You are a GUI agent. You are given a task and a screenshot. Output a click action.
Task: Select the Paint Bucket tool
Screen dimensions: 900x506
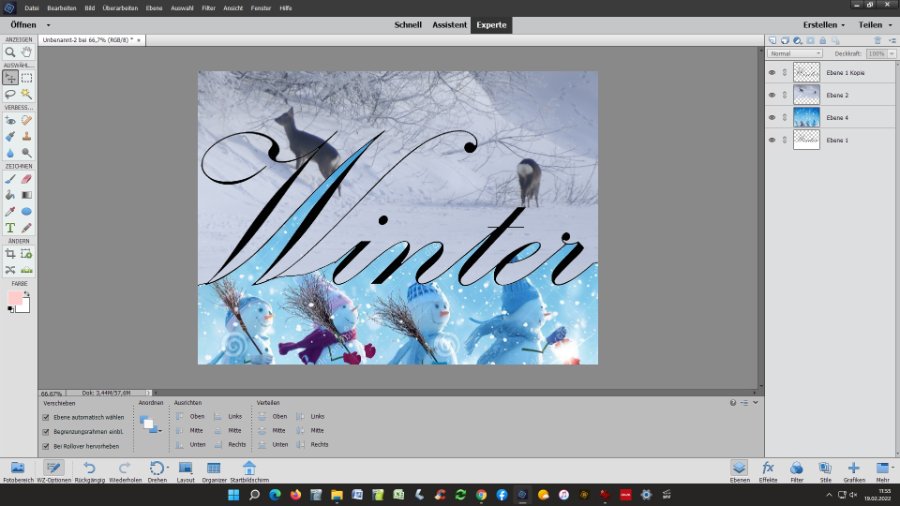(10, 195)
